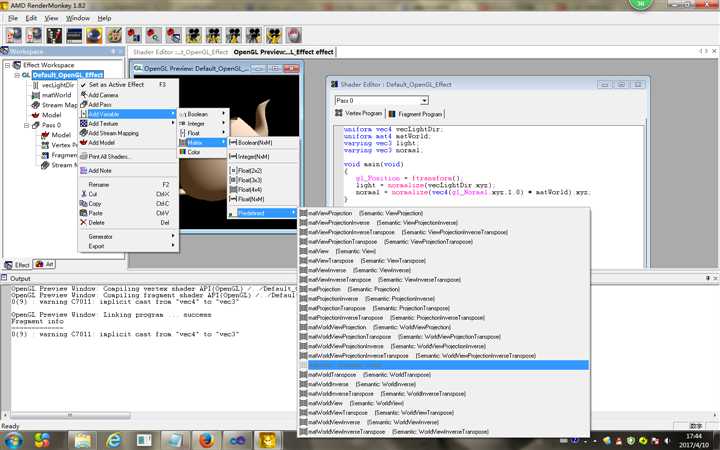The height and width of the screenshot is (450, 720).
Task: Open the File menu
Action: point(13,18)
